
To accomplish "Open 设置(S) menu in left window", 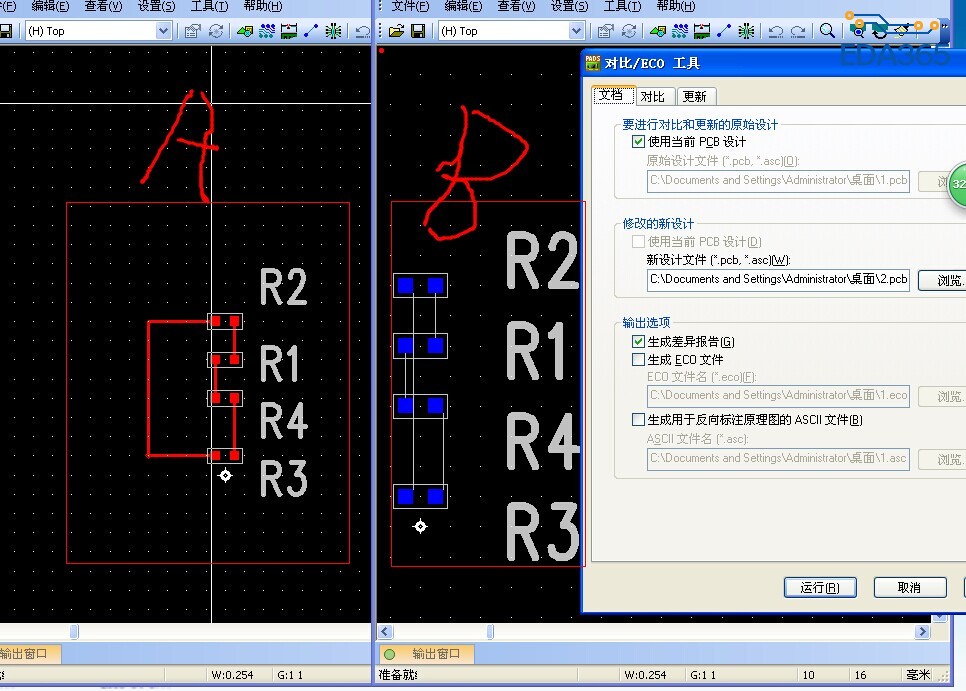I will click(x=156, y=6).
